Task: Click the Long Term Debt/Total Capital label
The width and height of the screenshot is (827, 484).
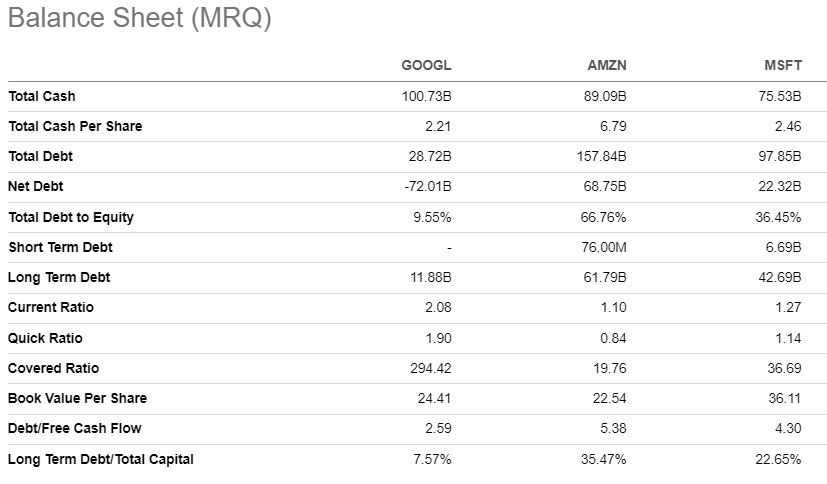Action: 101,459
